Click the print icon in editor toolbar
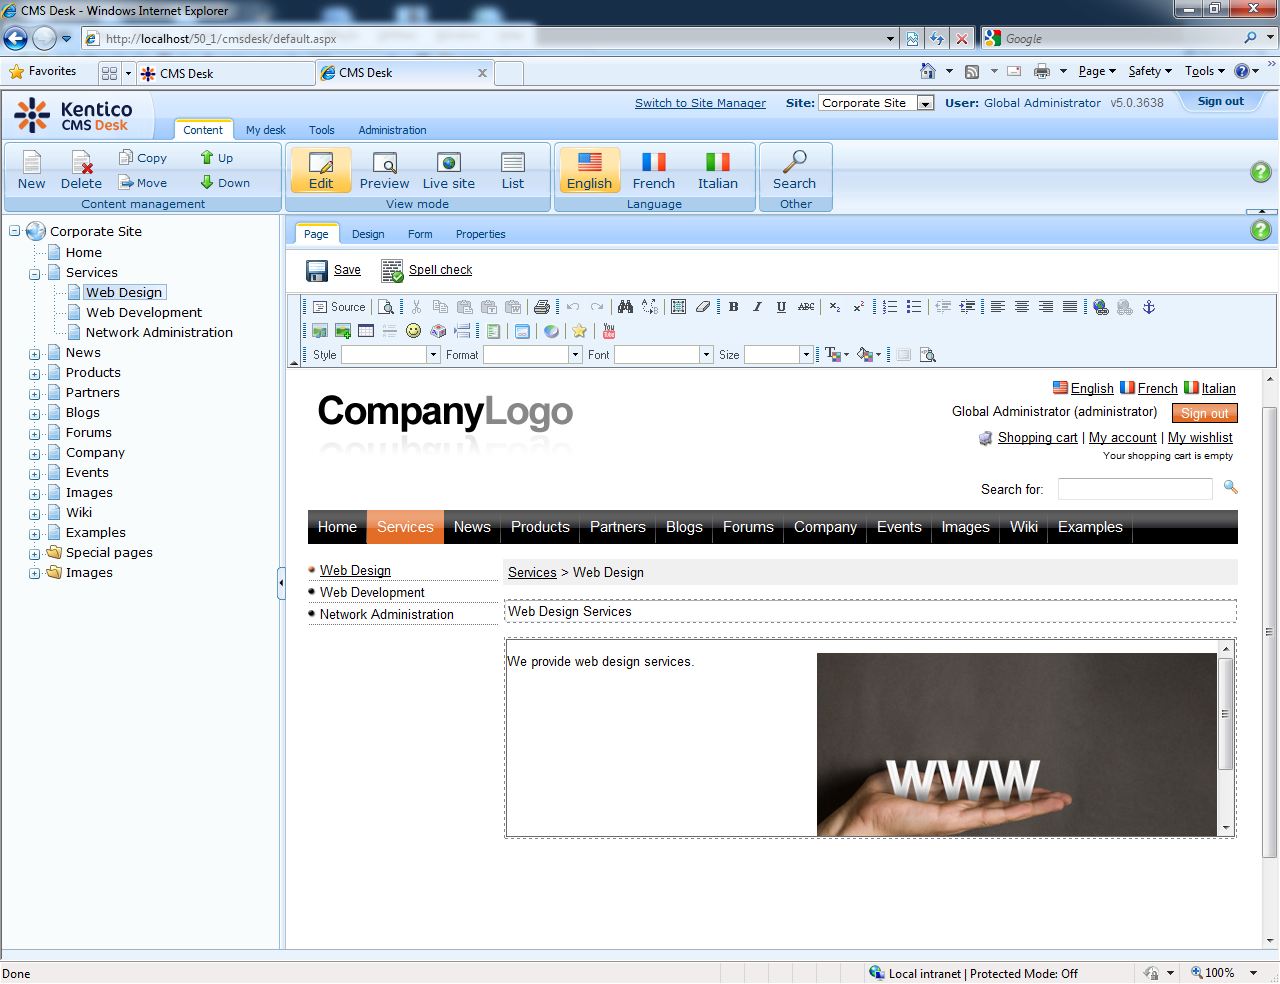 541,307
